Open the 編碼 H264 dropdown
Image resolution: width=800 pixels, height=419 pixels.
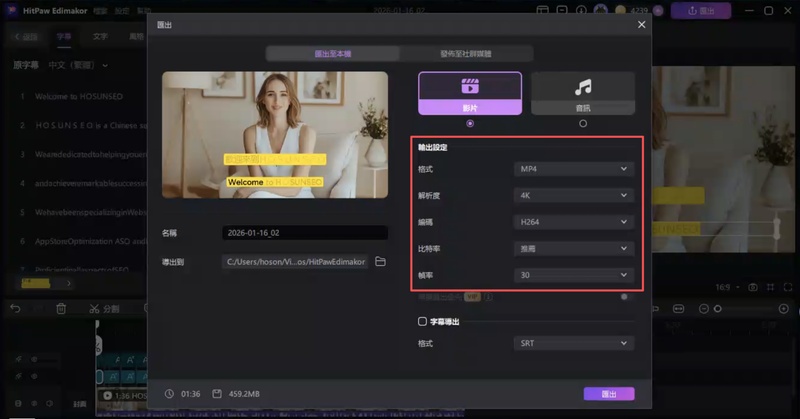coord(573,222)
